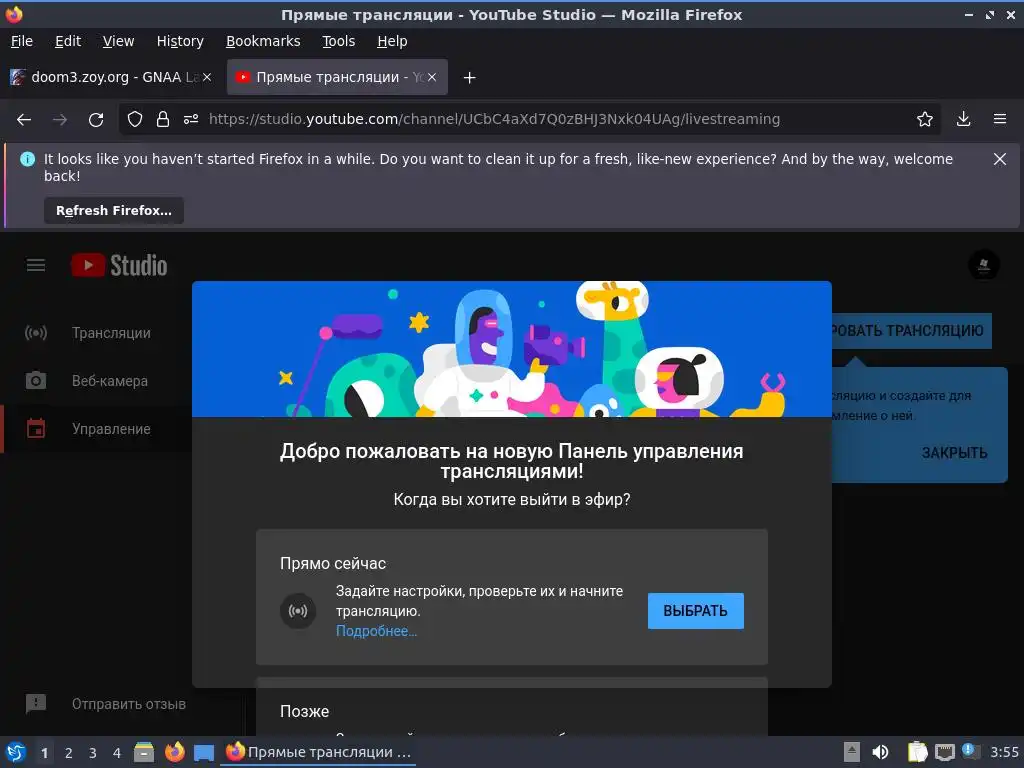Open the File menu

click(22, 41)
